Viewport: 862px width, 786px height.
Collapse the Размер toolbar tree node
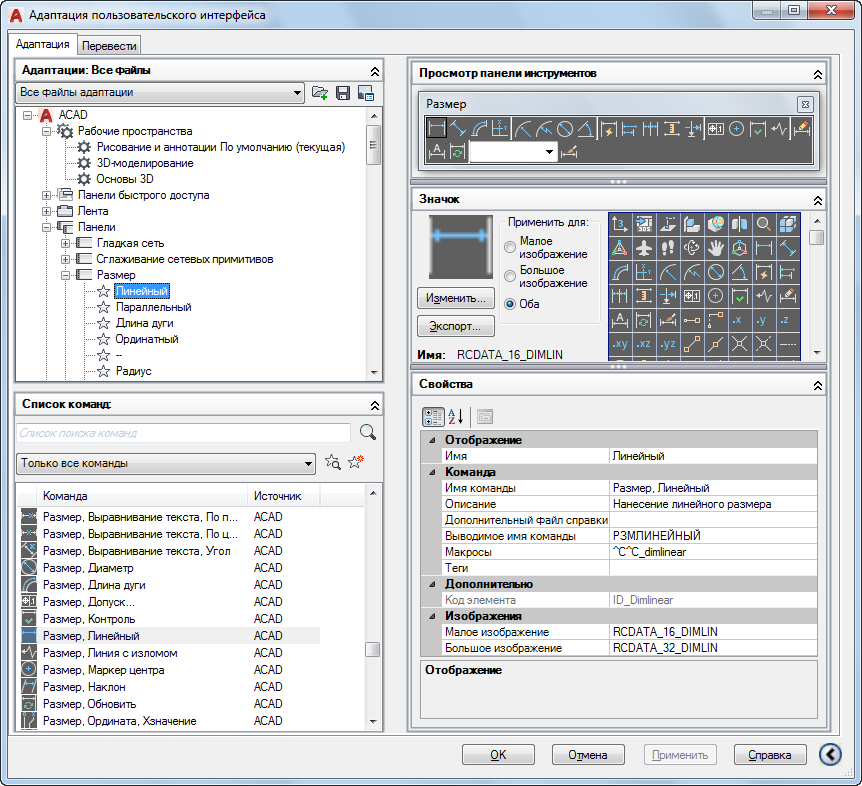click(x=65, y=275)
